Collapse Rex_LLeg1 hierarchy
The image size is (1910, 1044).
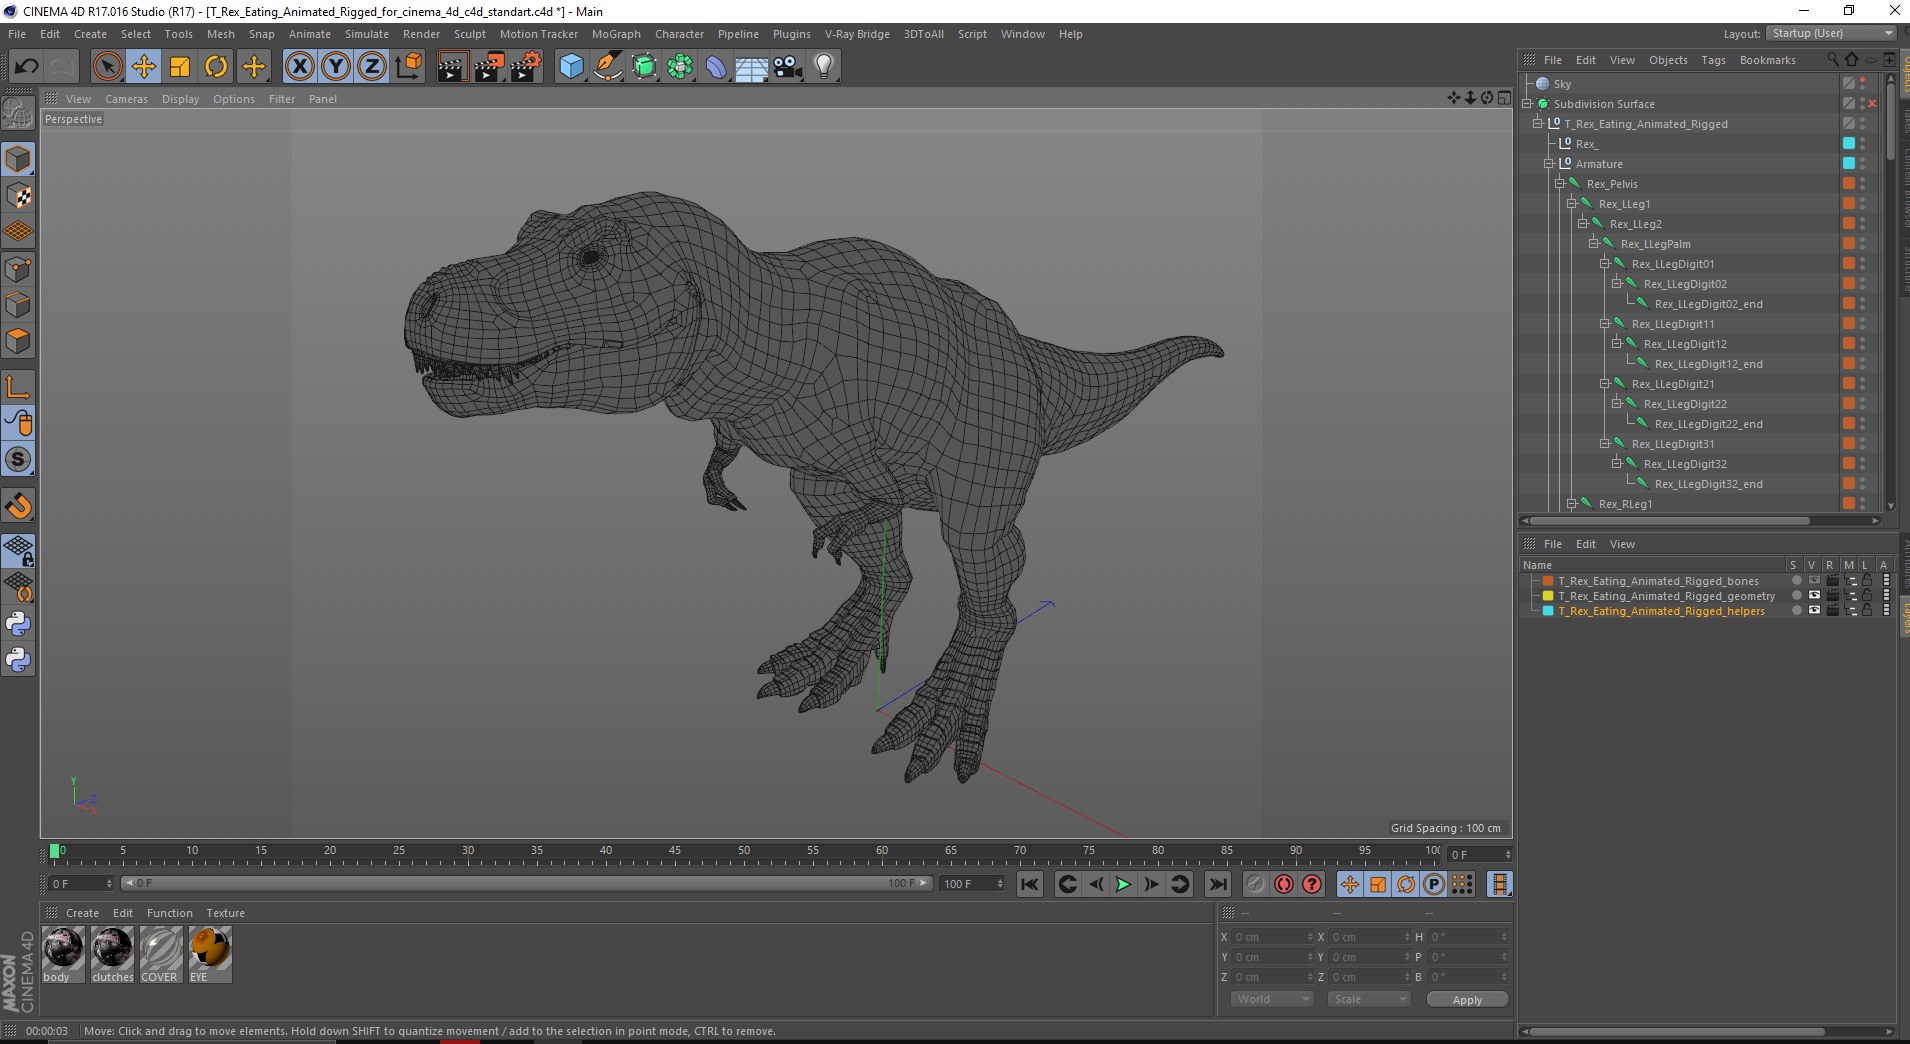(1571, 204)
